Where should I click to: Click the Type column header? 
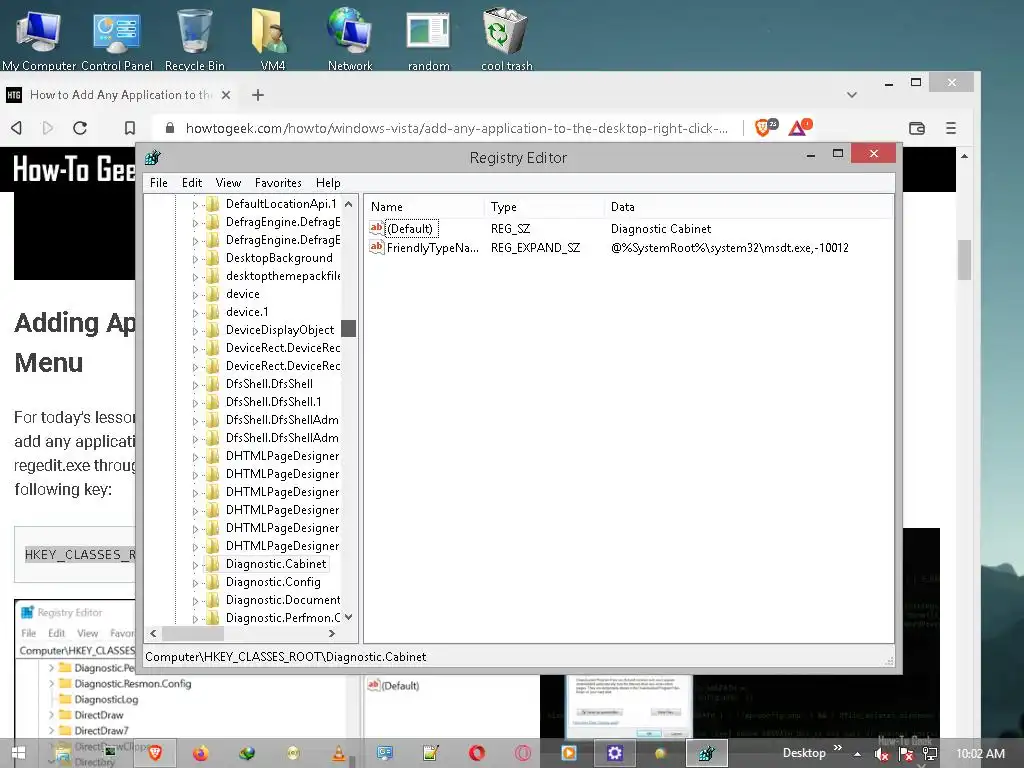(545, 206)
